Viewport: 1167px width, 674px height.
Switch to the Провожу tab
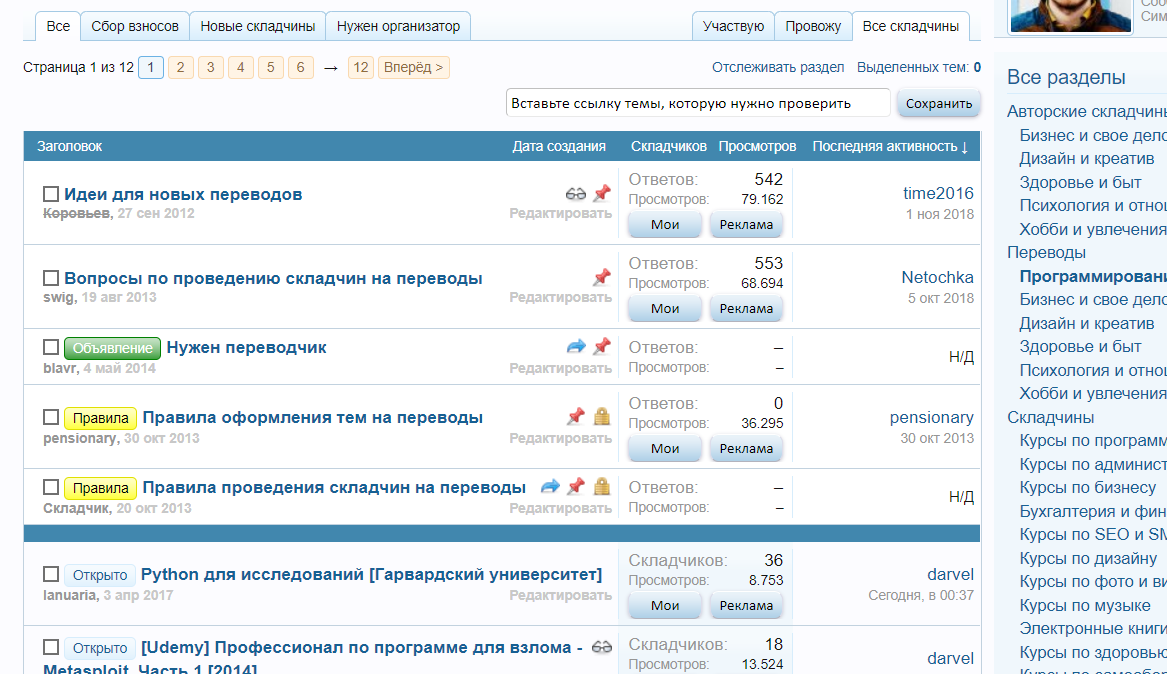click(813, 26)
